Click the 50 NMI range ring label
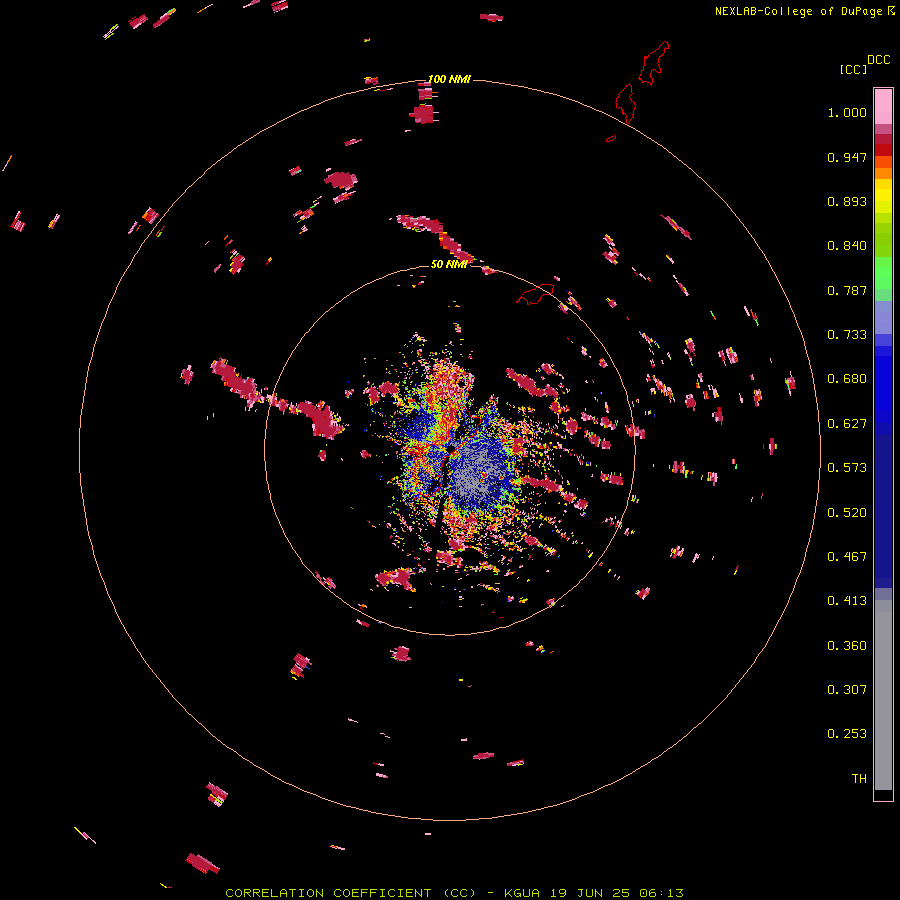Screen dimensions: 900x900 pos(449,264)
